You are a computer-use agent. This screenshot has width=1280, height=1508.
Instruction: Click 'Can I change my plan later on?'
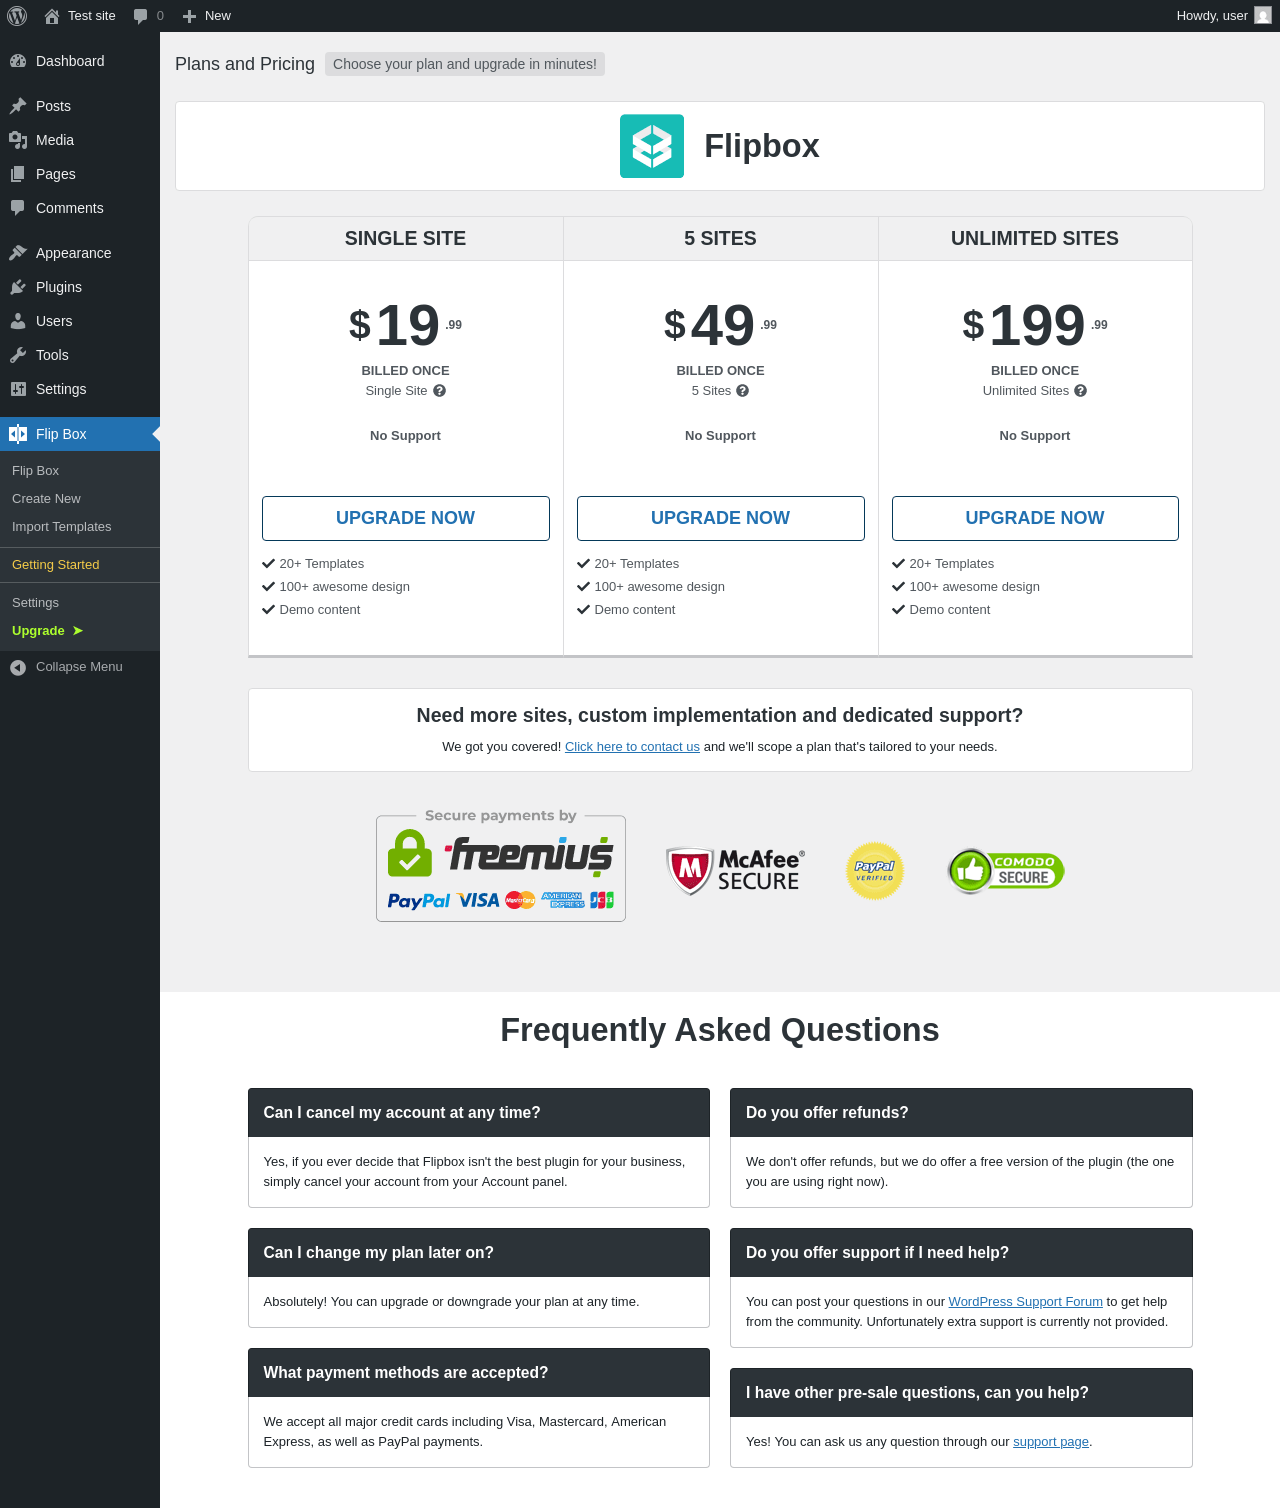[x=479, y=1253]
